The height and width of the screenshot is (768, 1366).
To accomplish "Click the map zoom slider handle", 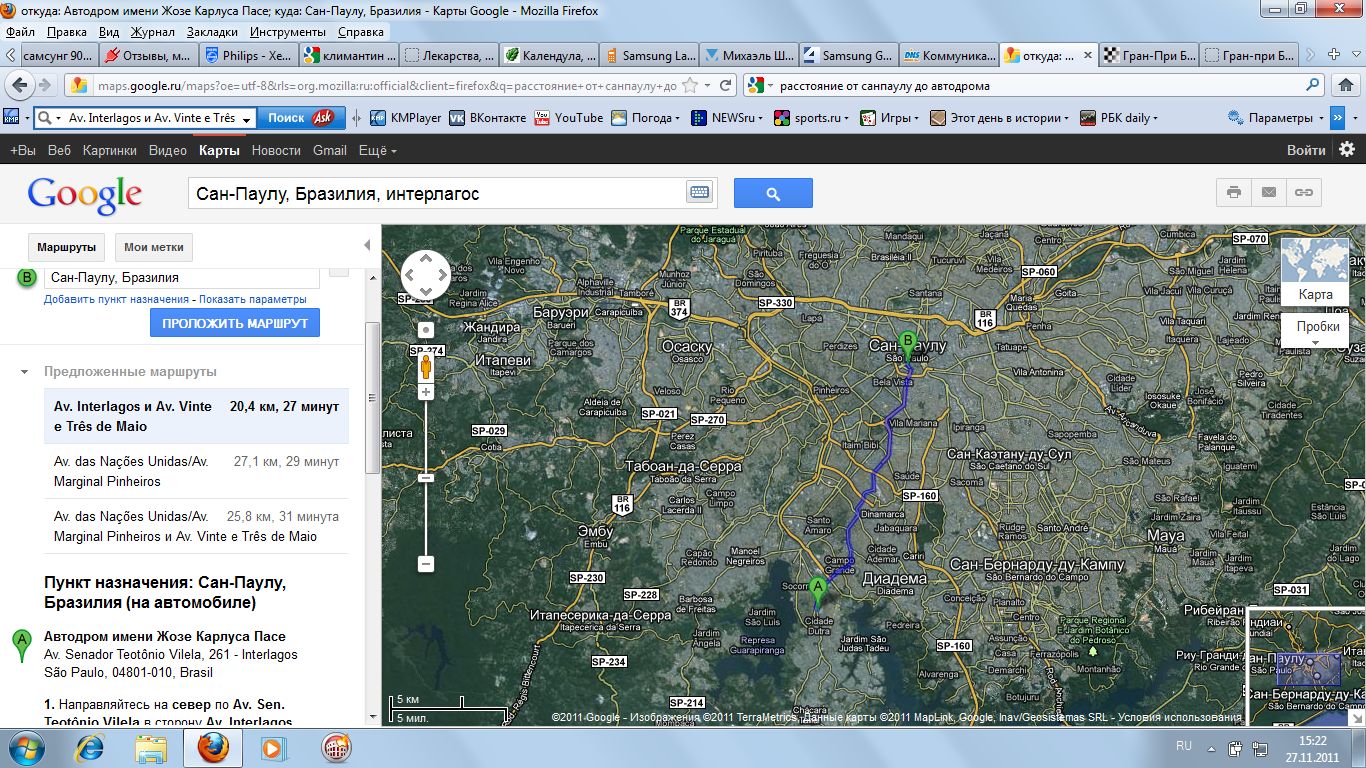I will point(426,478).
